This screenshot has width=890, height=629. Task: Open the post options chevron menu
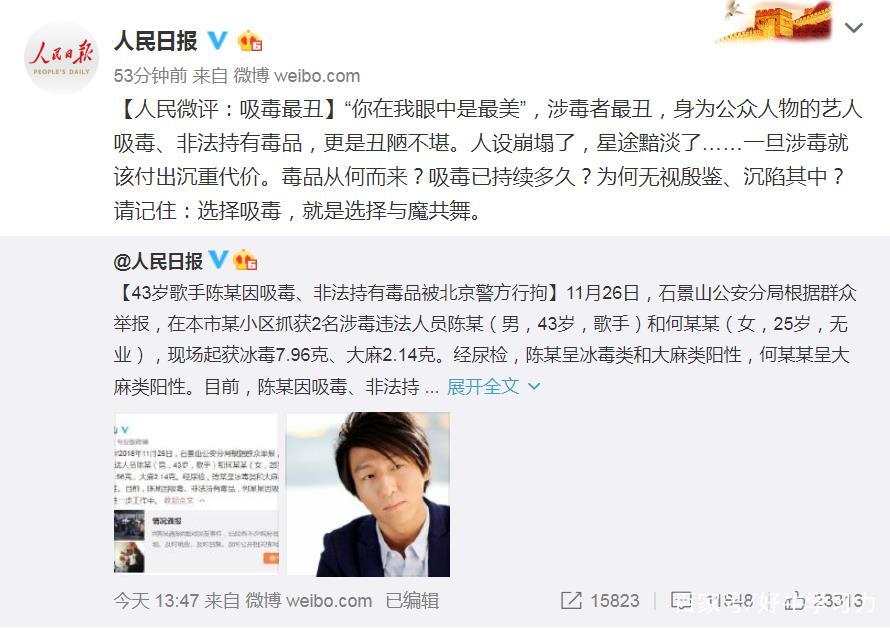pyautogui.click(x=854, y=27)
